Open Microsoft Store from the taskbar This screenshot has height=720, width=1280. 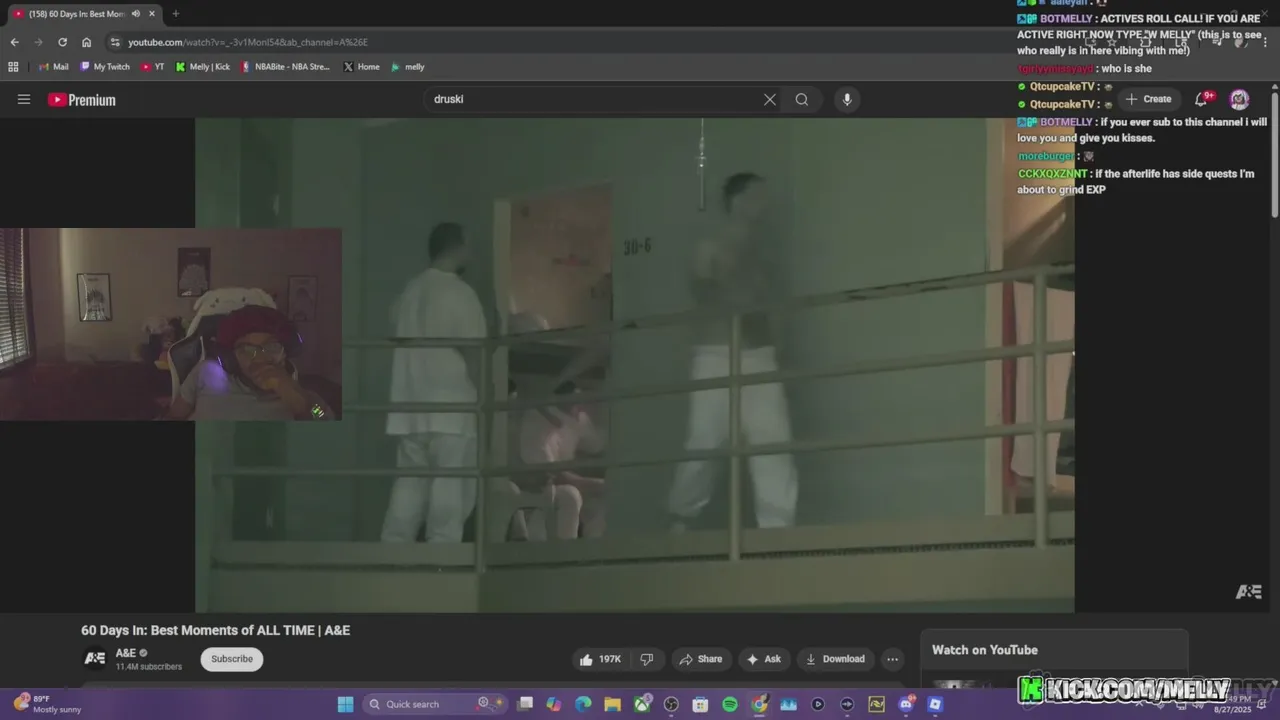(x=700, y=704)
